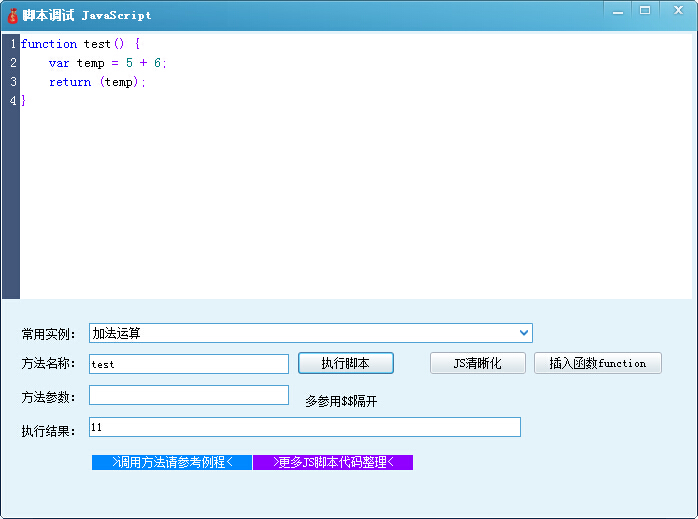Image resolution: width=698 pixels, height=519 pixels.
Task: Maximize the 脚本调试 window
Action: pyautogui.click(x=645, y=11)
